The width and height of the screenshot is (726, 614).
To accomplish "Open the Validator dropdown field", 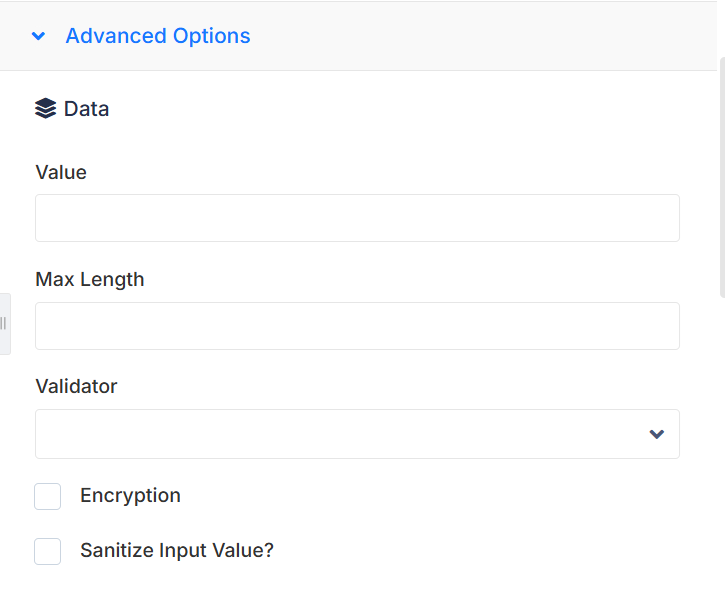I will (x=357, y=434).
